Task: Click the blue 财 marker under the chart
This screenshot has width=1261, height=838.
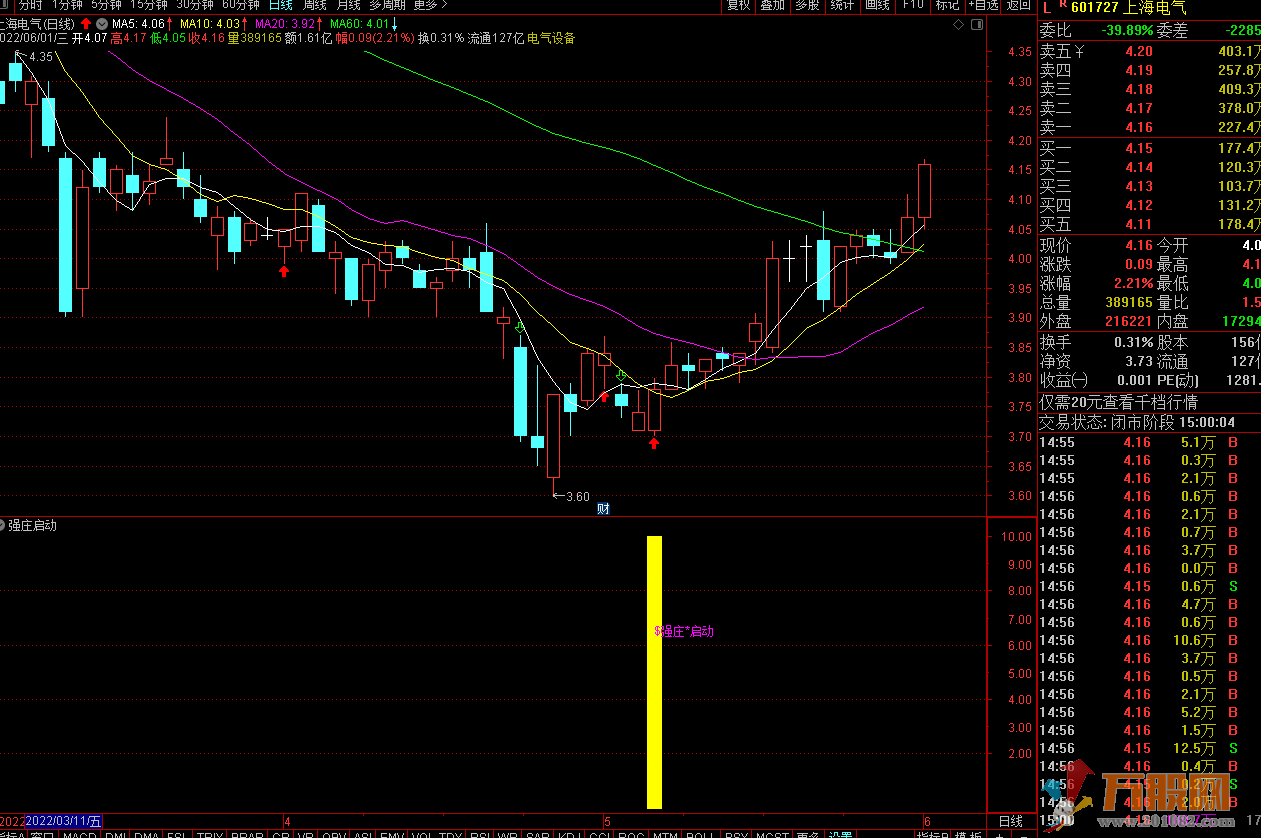Action: pos(603,508)
